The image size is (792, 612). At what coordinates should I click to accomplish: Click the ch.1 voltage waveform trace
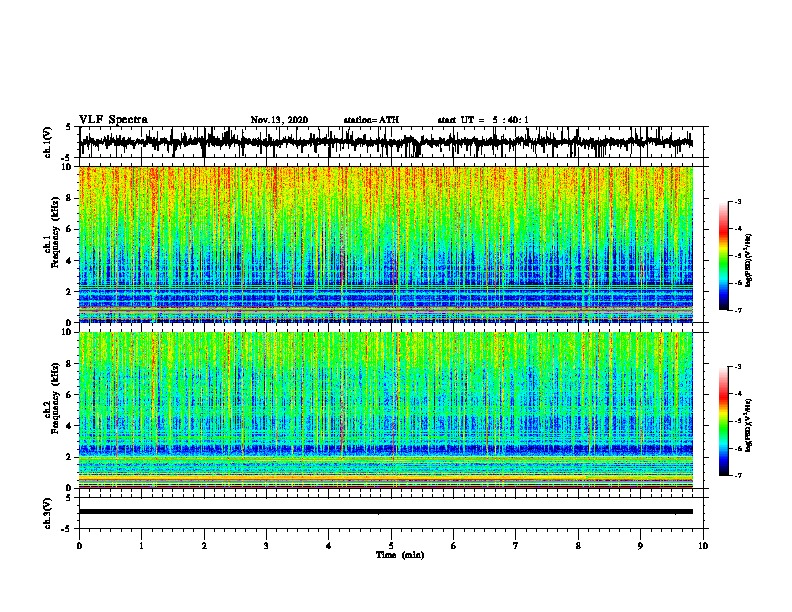pyautogui.click(x=385, y=142)
